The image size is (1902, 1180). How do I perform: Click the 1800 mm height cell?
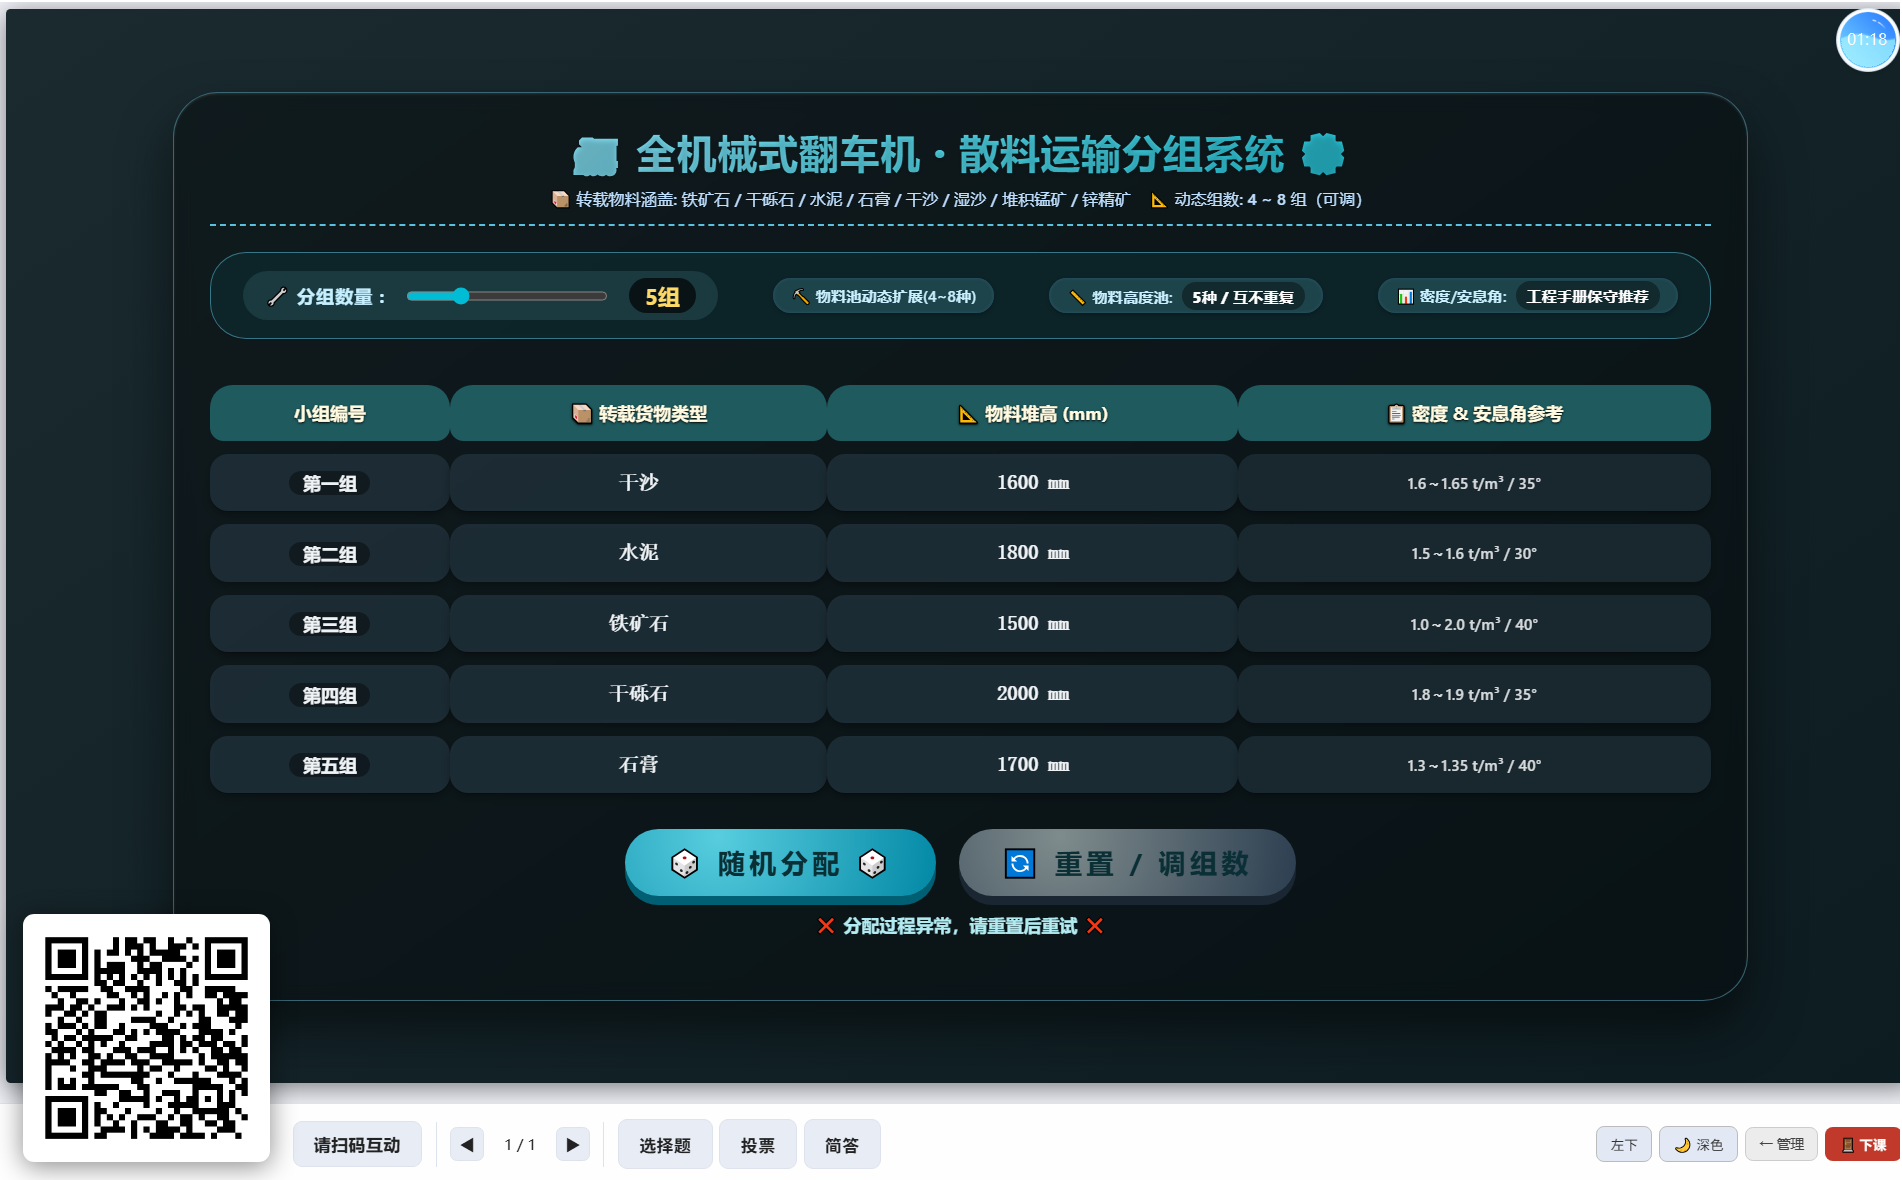(x=1032, y=553)
